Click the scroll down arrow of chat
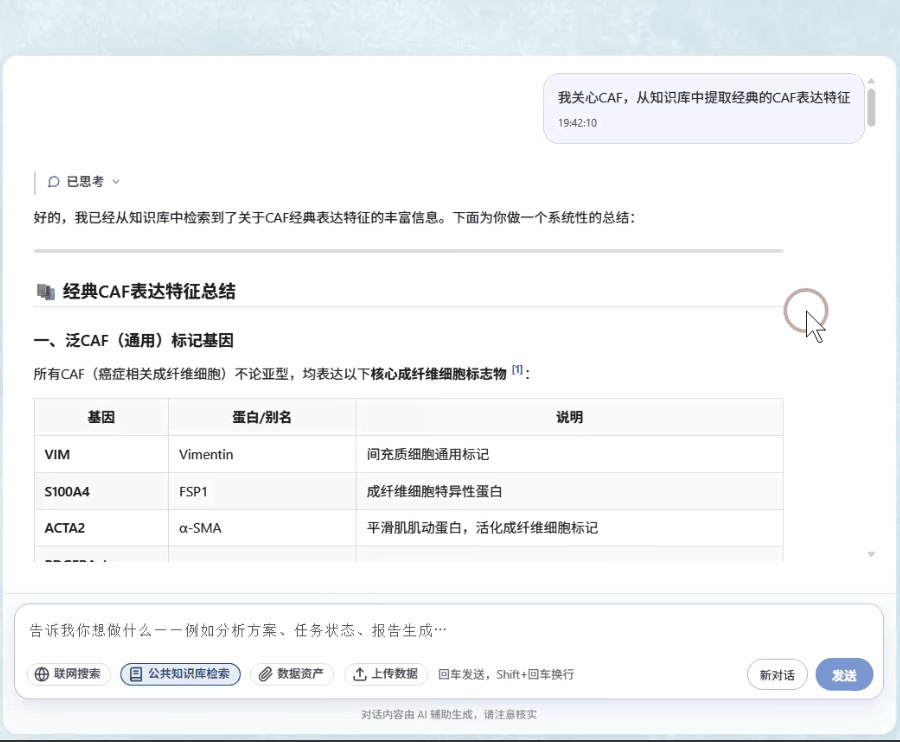The width and height of the screenshot is (900, 742). tap(871, 554)
